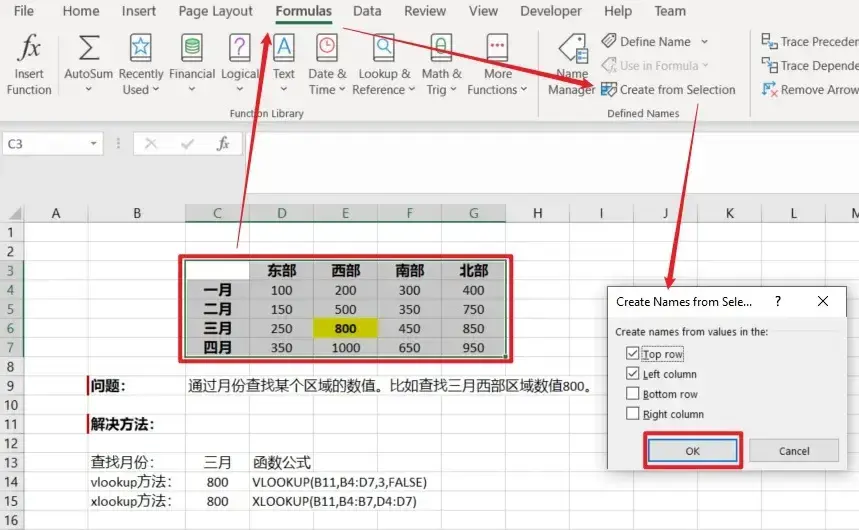Image resolution: width=859 pixels, height=530 pixels.
Task: Check the Right column checkbox
Action: [633, 414]
